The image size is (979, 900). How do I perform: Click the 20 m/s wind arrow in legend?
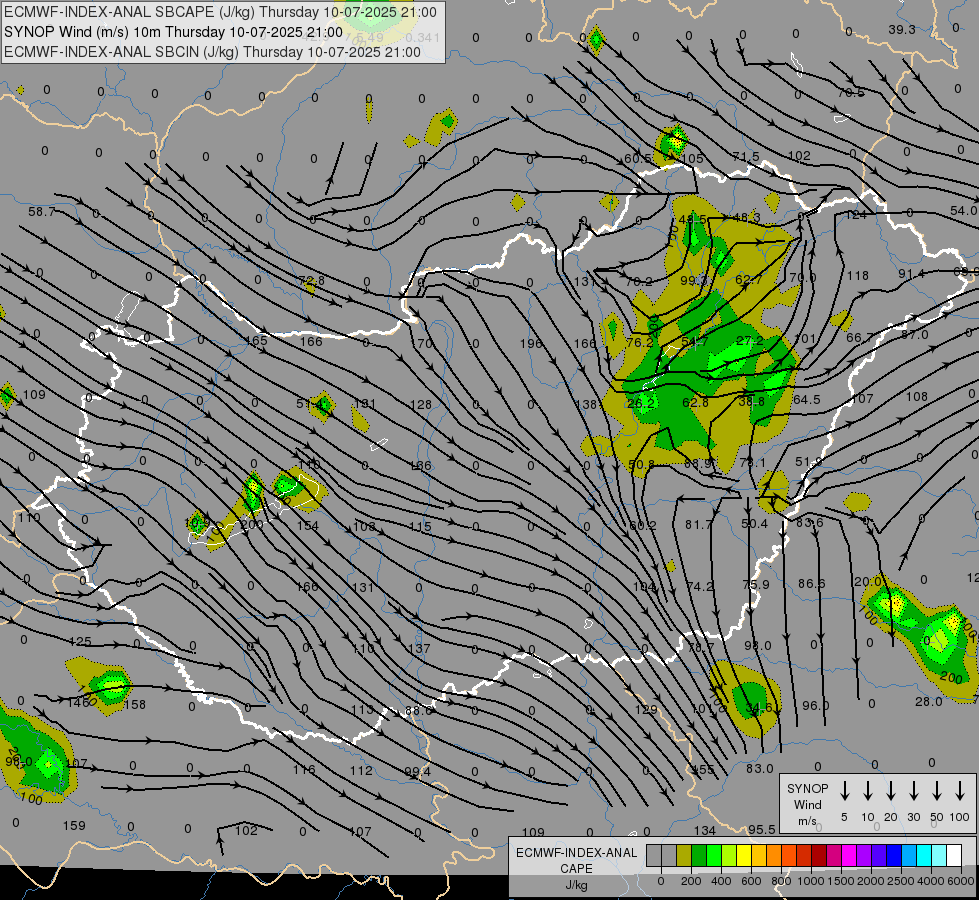[890, 791]
